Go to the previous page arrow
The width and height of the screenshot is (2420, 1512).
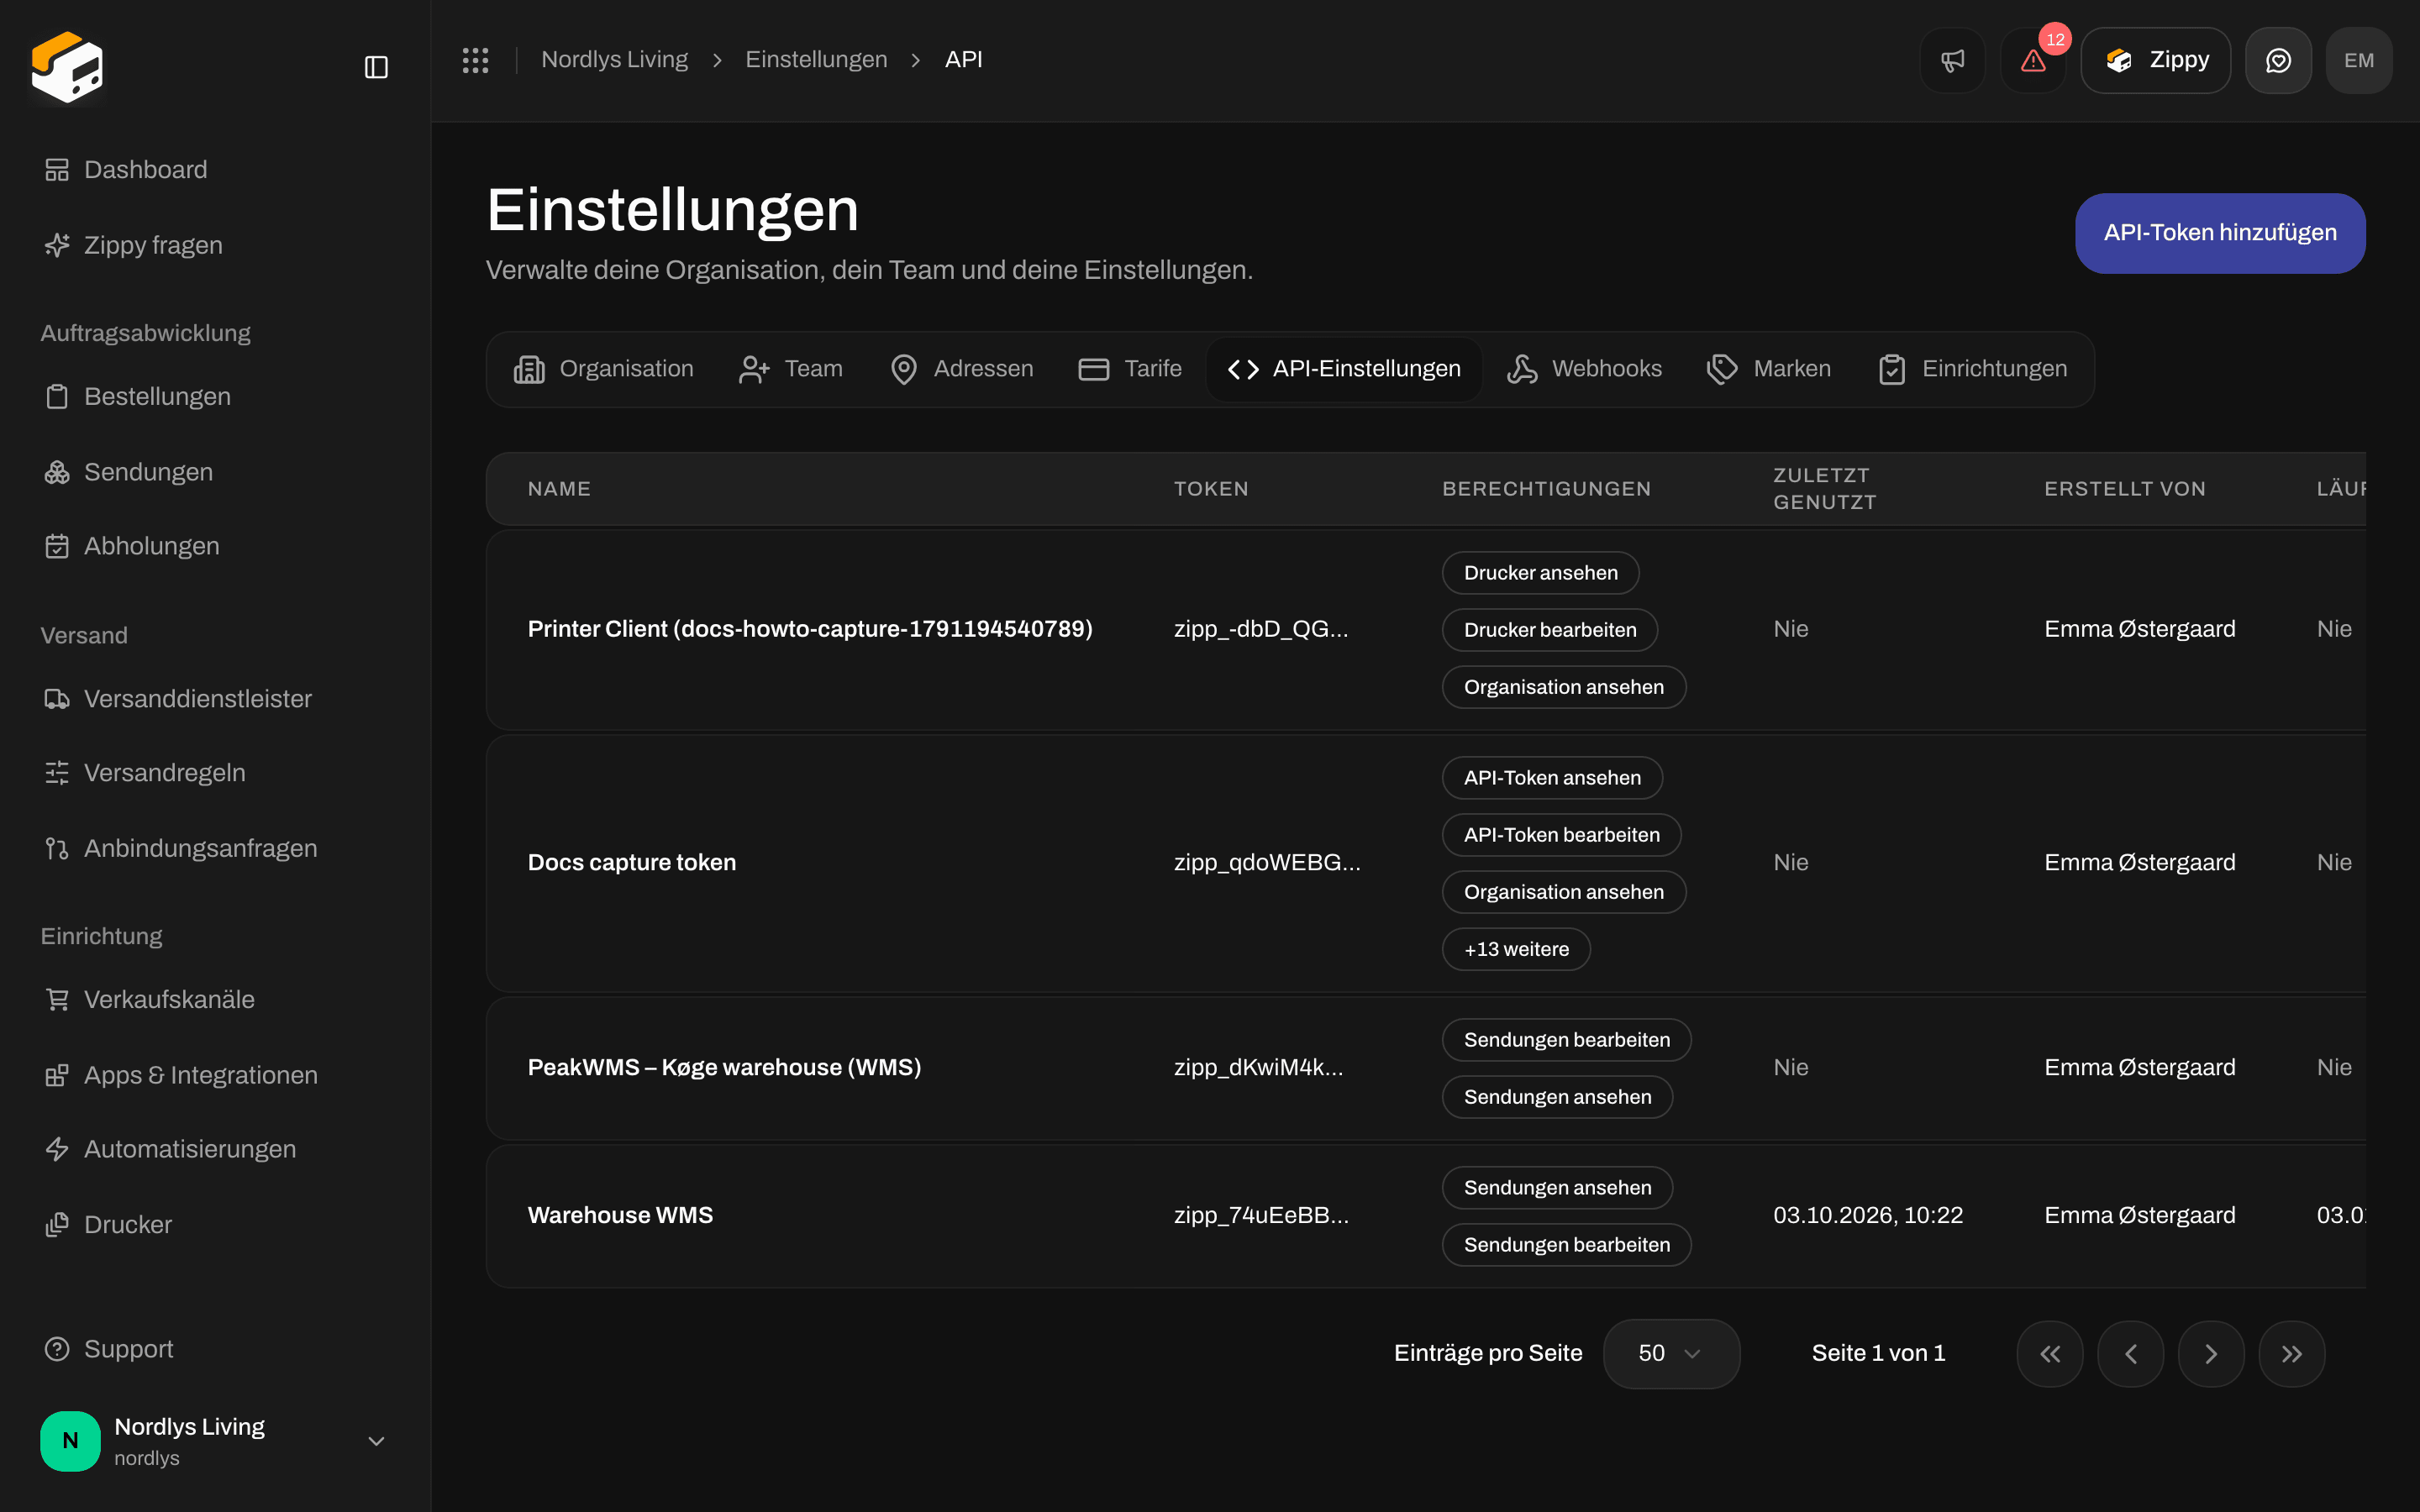(x=2131, y=1353)
